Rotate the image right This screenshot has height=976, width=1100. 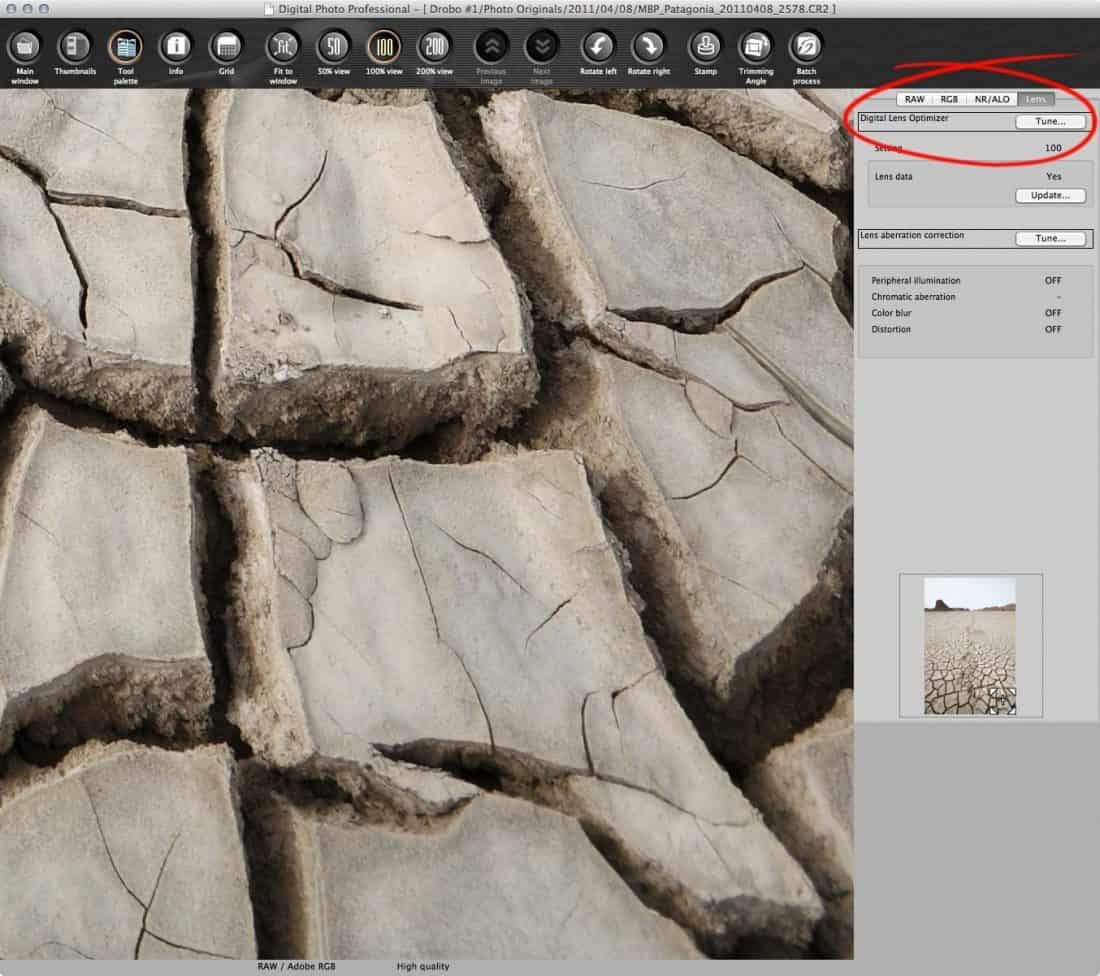coord(648,47)
